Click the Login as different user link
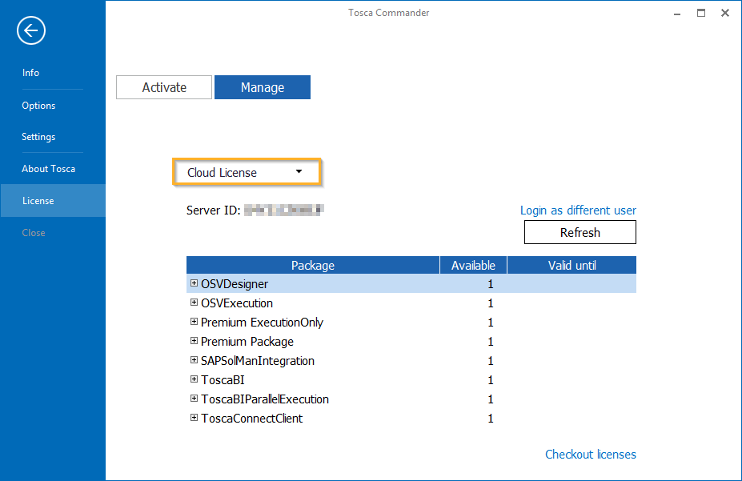 tap(578, 210)
